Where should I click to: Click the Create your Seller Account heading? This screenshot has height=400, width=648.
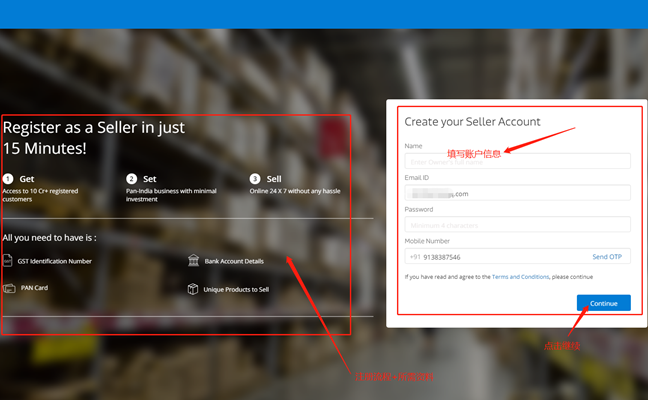coord(472,122)
